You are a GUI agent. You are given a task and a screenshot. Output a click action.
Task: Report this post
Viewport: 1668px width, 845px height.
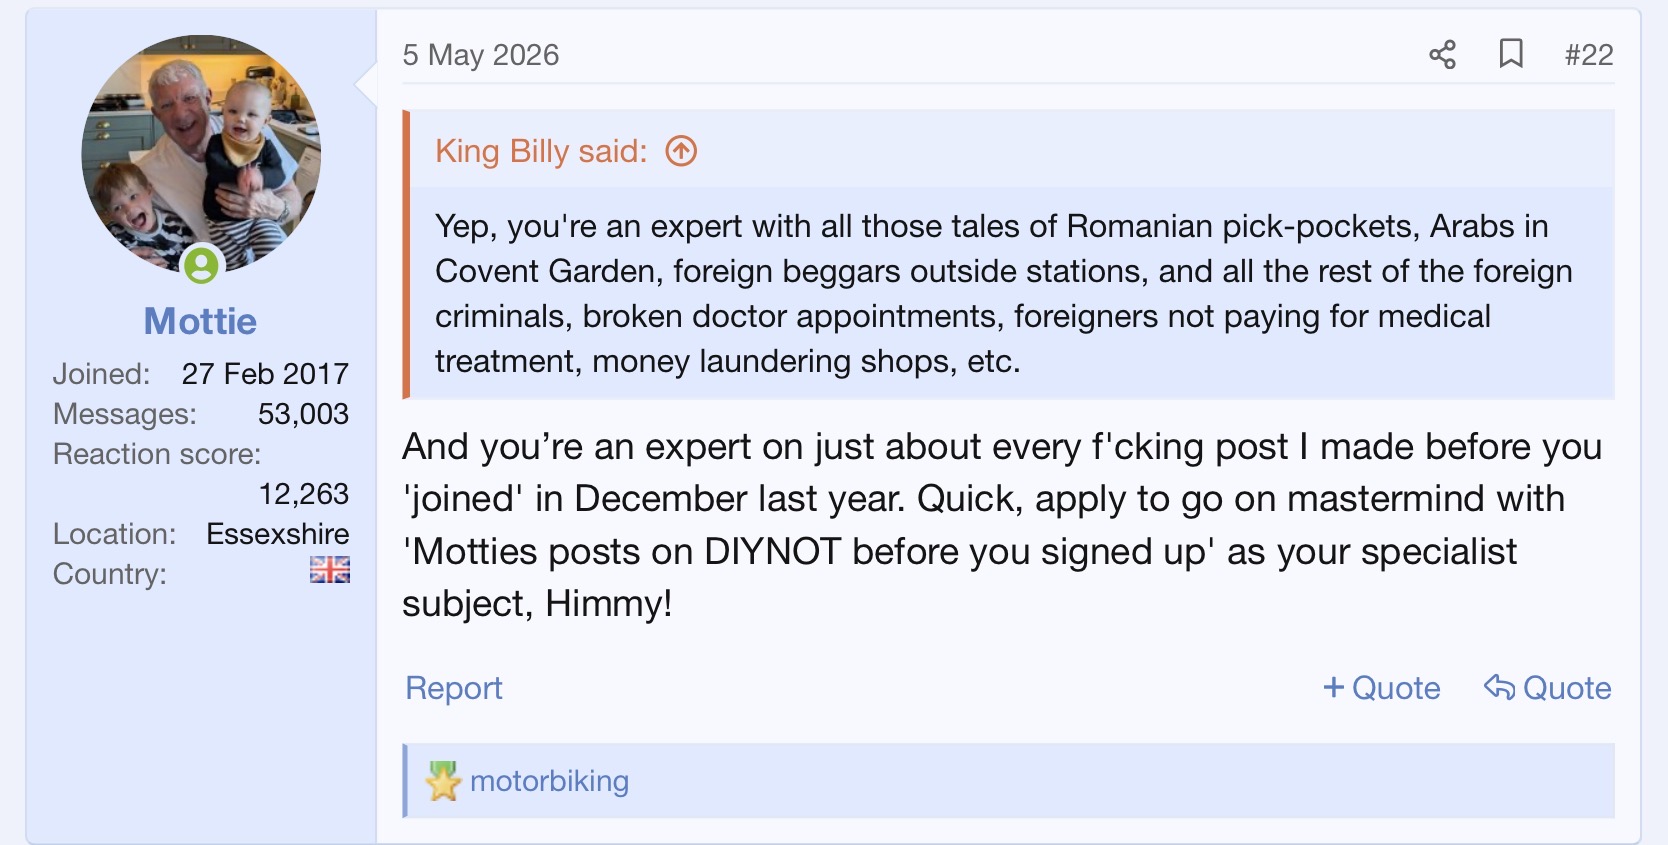[x=454, y=688]
